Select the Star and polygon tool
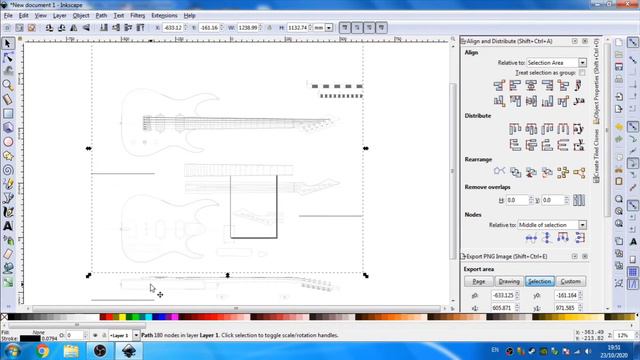Screen dimensions: 640x360 tap(8, 156)
